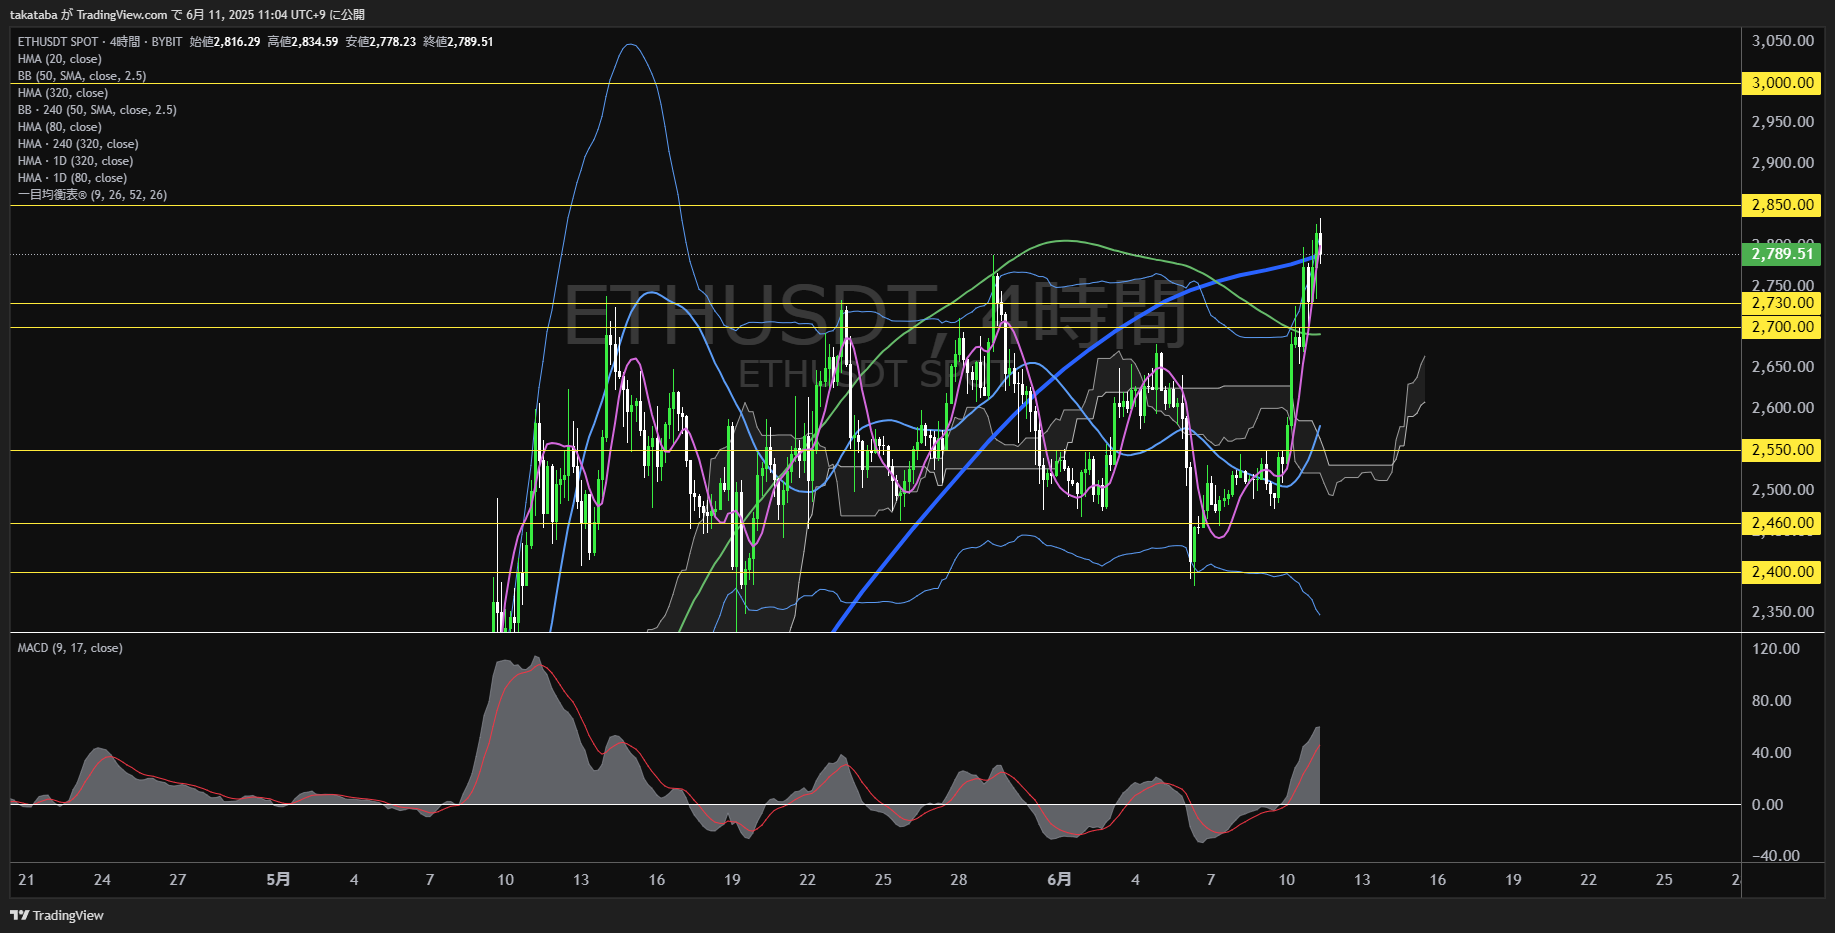Click the 2,900.00 price axis label
The width and height of the screenshot is (1835, 933).
1783,163
